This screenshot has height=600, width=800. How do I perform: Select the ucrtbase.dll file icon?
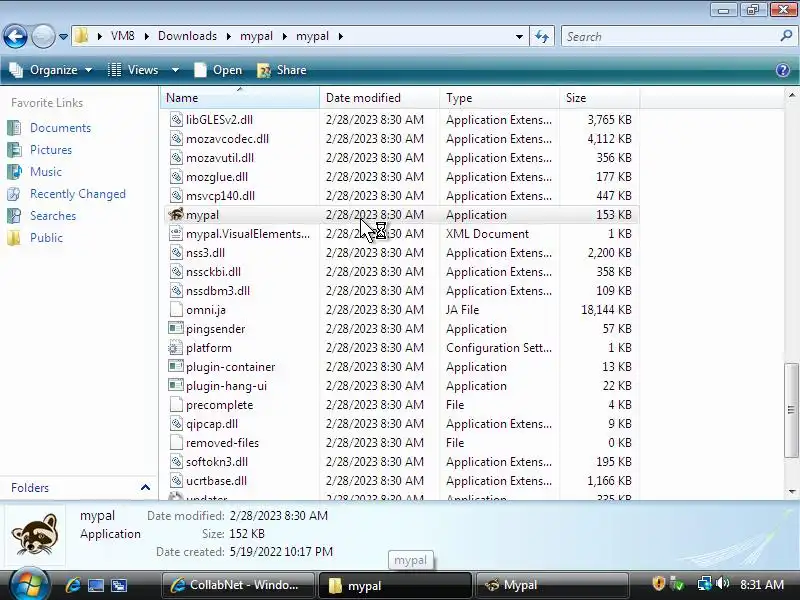tap(176, 481)
